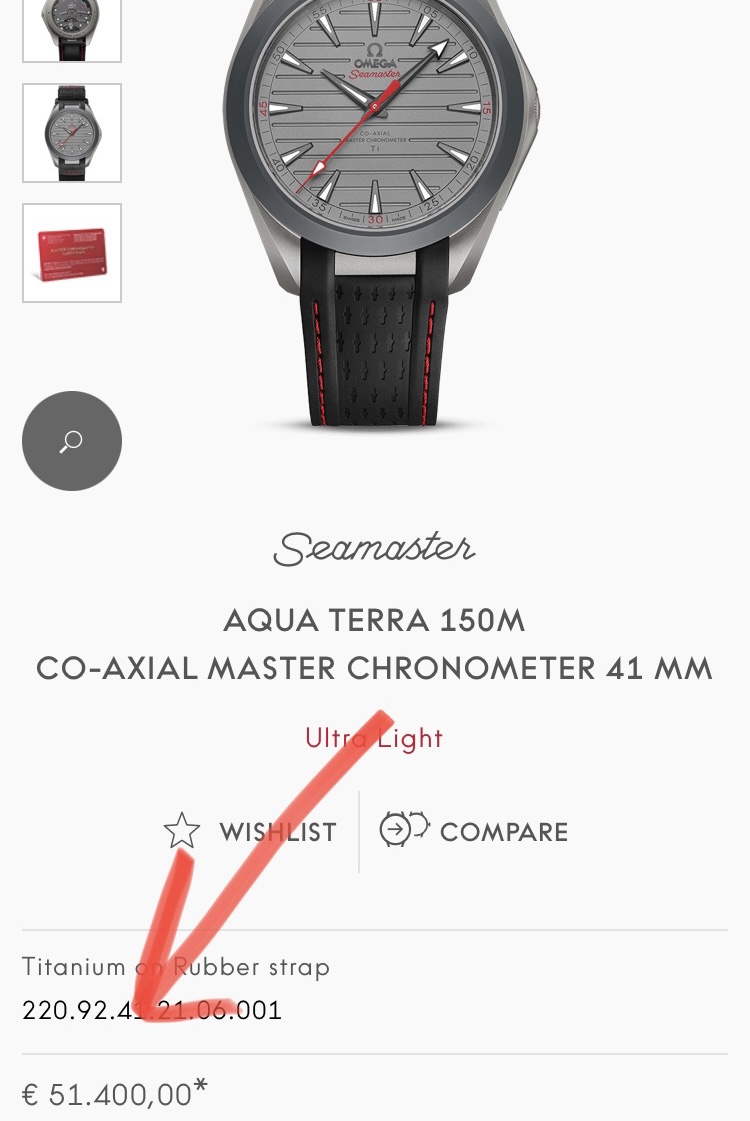
Task: Click the wishlist star icon
Action: (182, 831)
